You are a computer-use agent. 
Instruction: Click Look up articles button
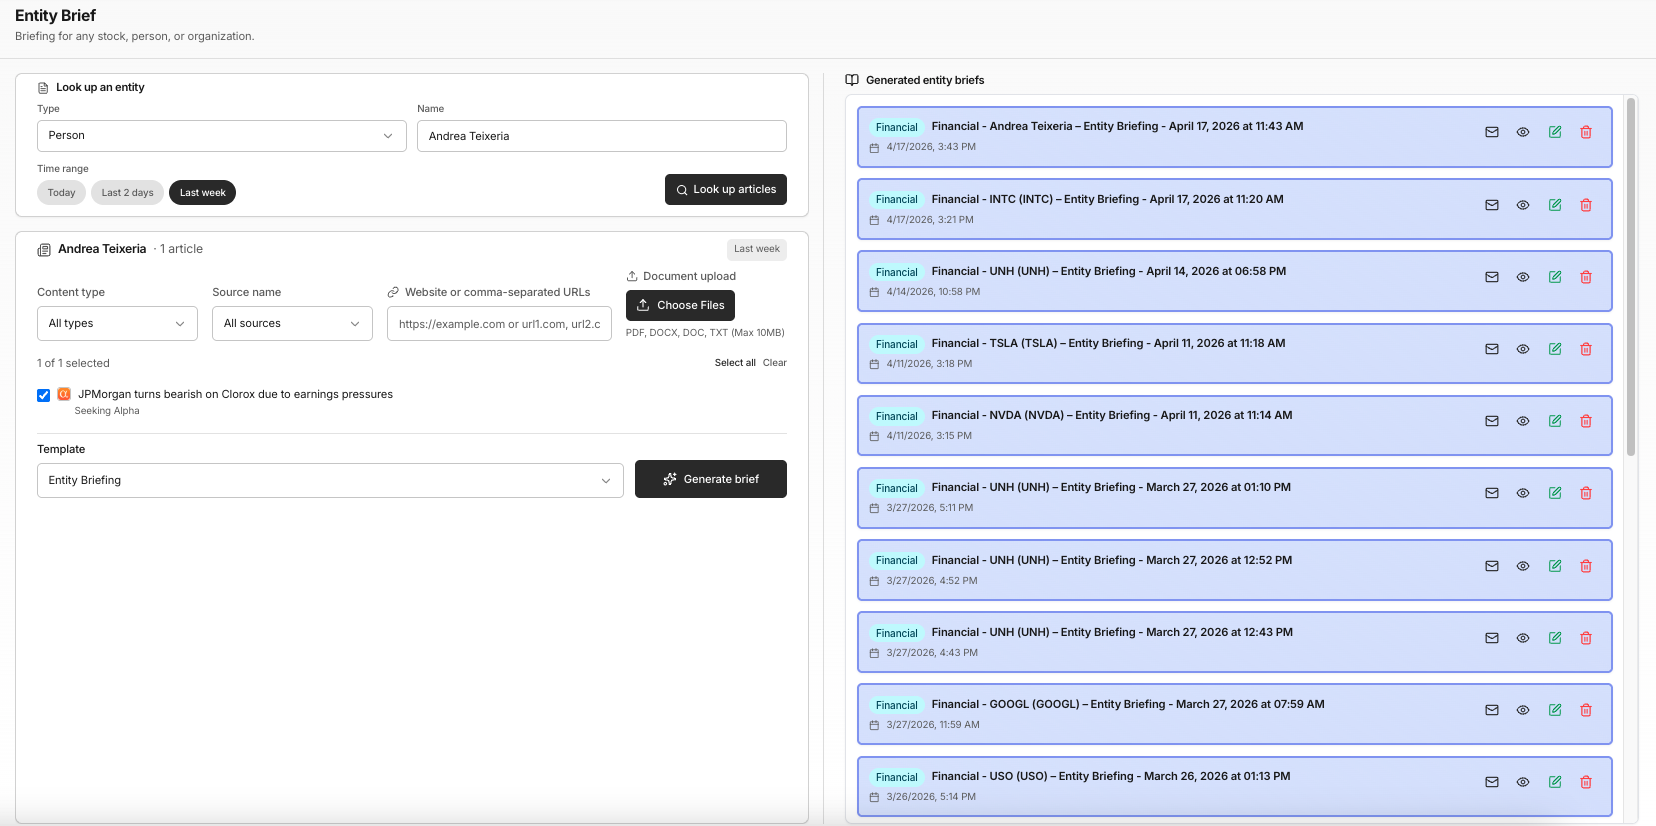click(726, 189)
